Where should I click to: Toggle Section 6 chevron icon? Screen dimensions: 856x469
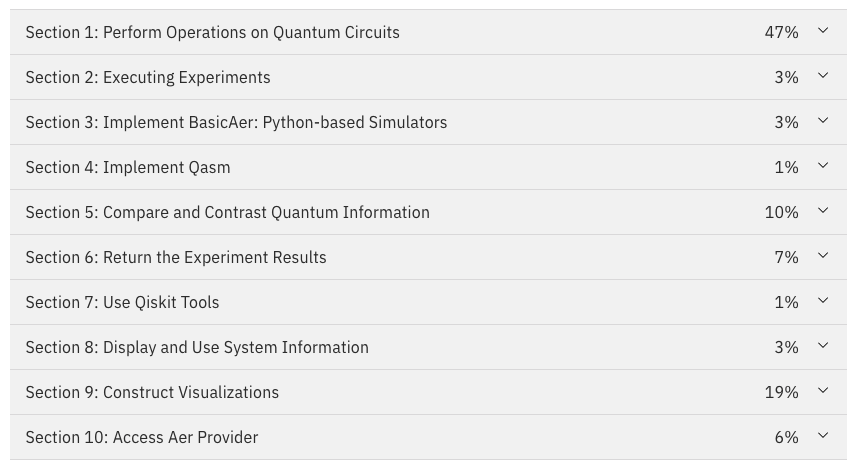823,256
